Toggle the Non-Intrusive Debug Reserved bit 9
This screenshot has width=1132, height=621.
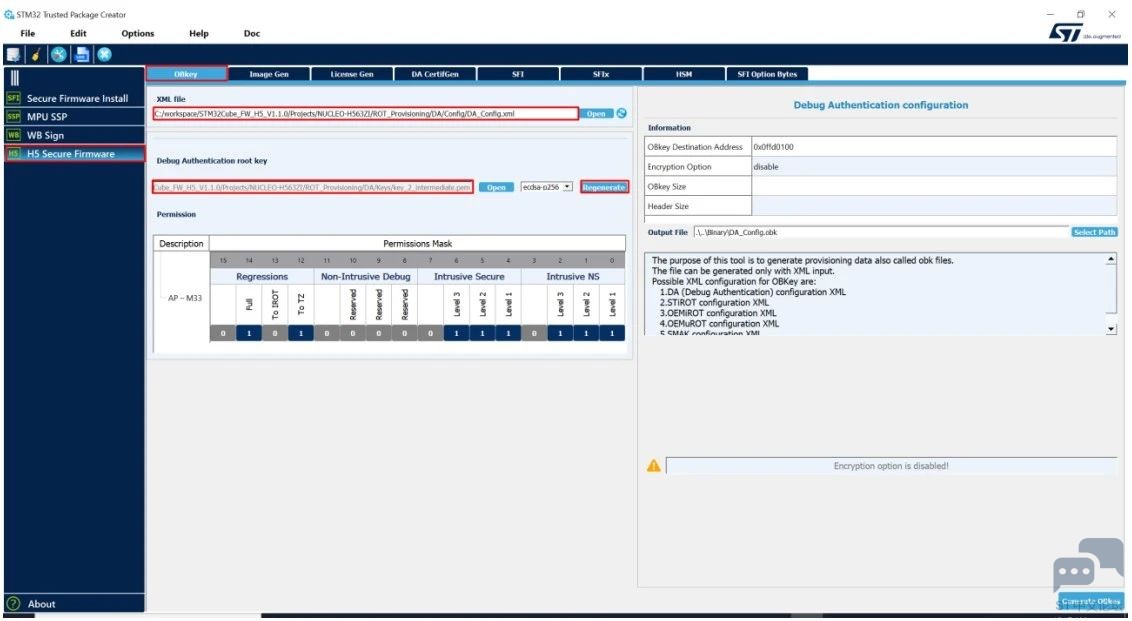click(x=379, y=334)
